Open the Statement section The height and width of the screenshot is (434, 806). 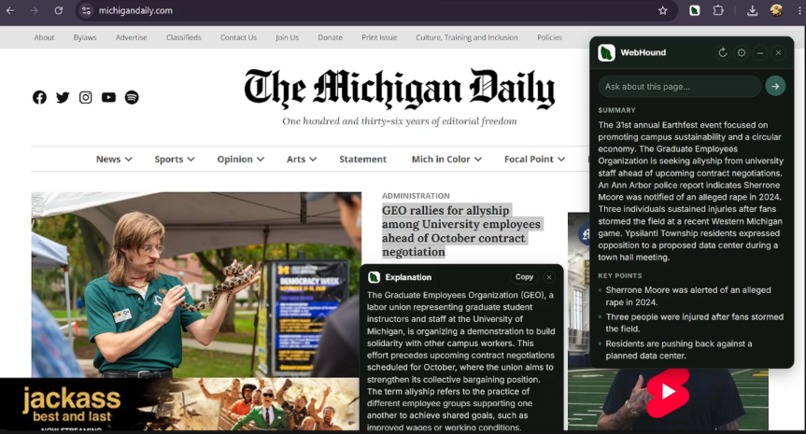362,159
